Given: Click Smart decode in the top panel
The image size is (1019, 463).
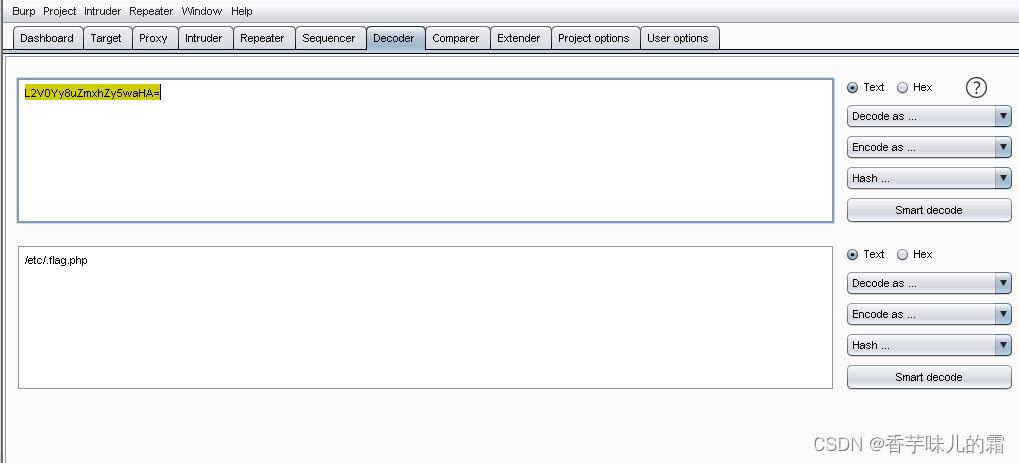Looking at the screenshot, I should click(929, 210).
